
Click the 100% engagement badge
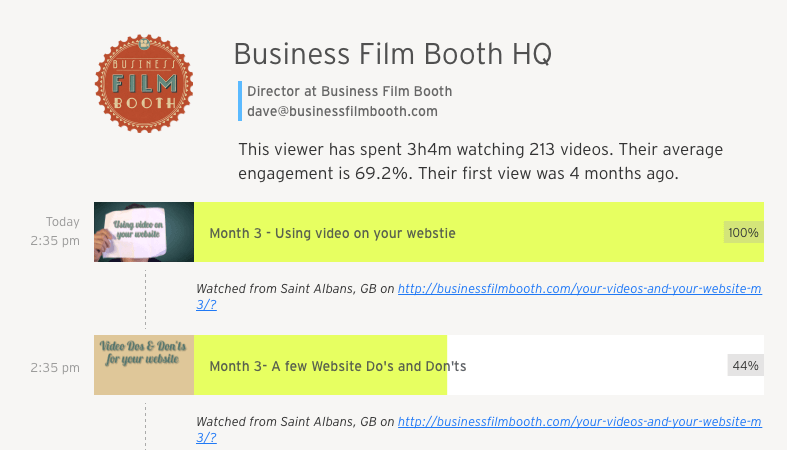743,232
